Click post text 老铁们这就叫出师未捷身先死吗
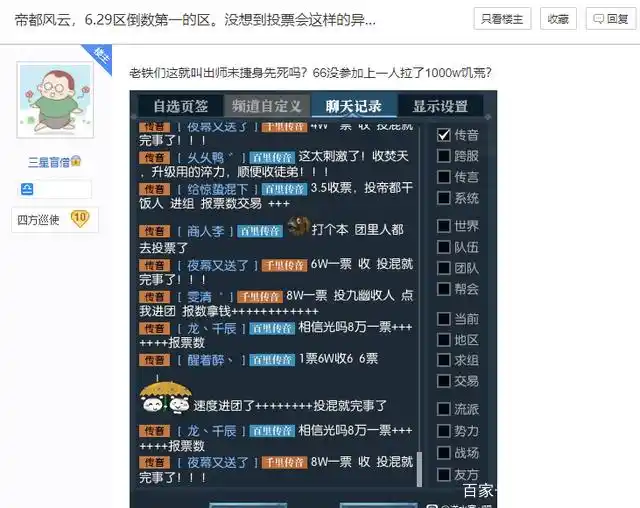 [x=218, y=73]
